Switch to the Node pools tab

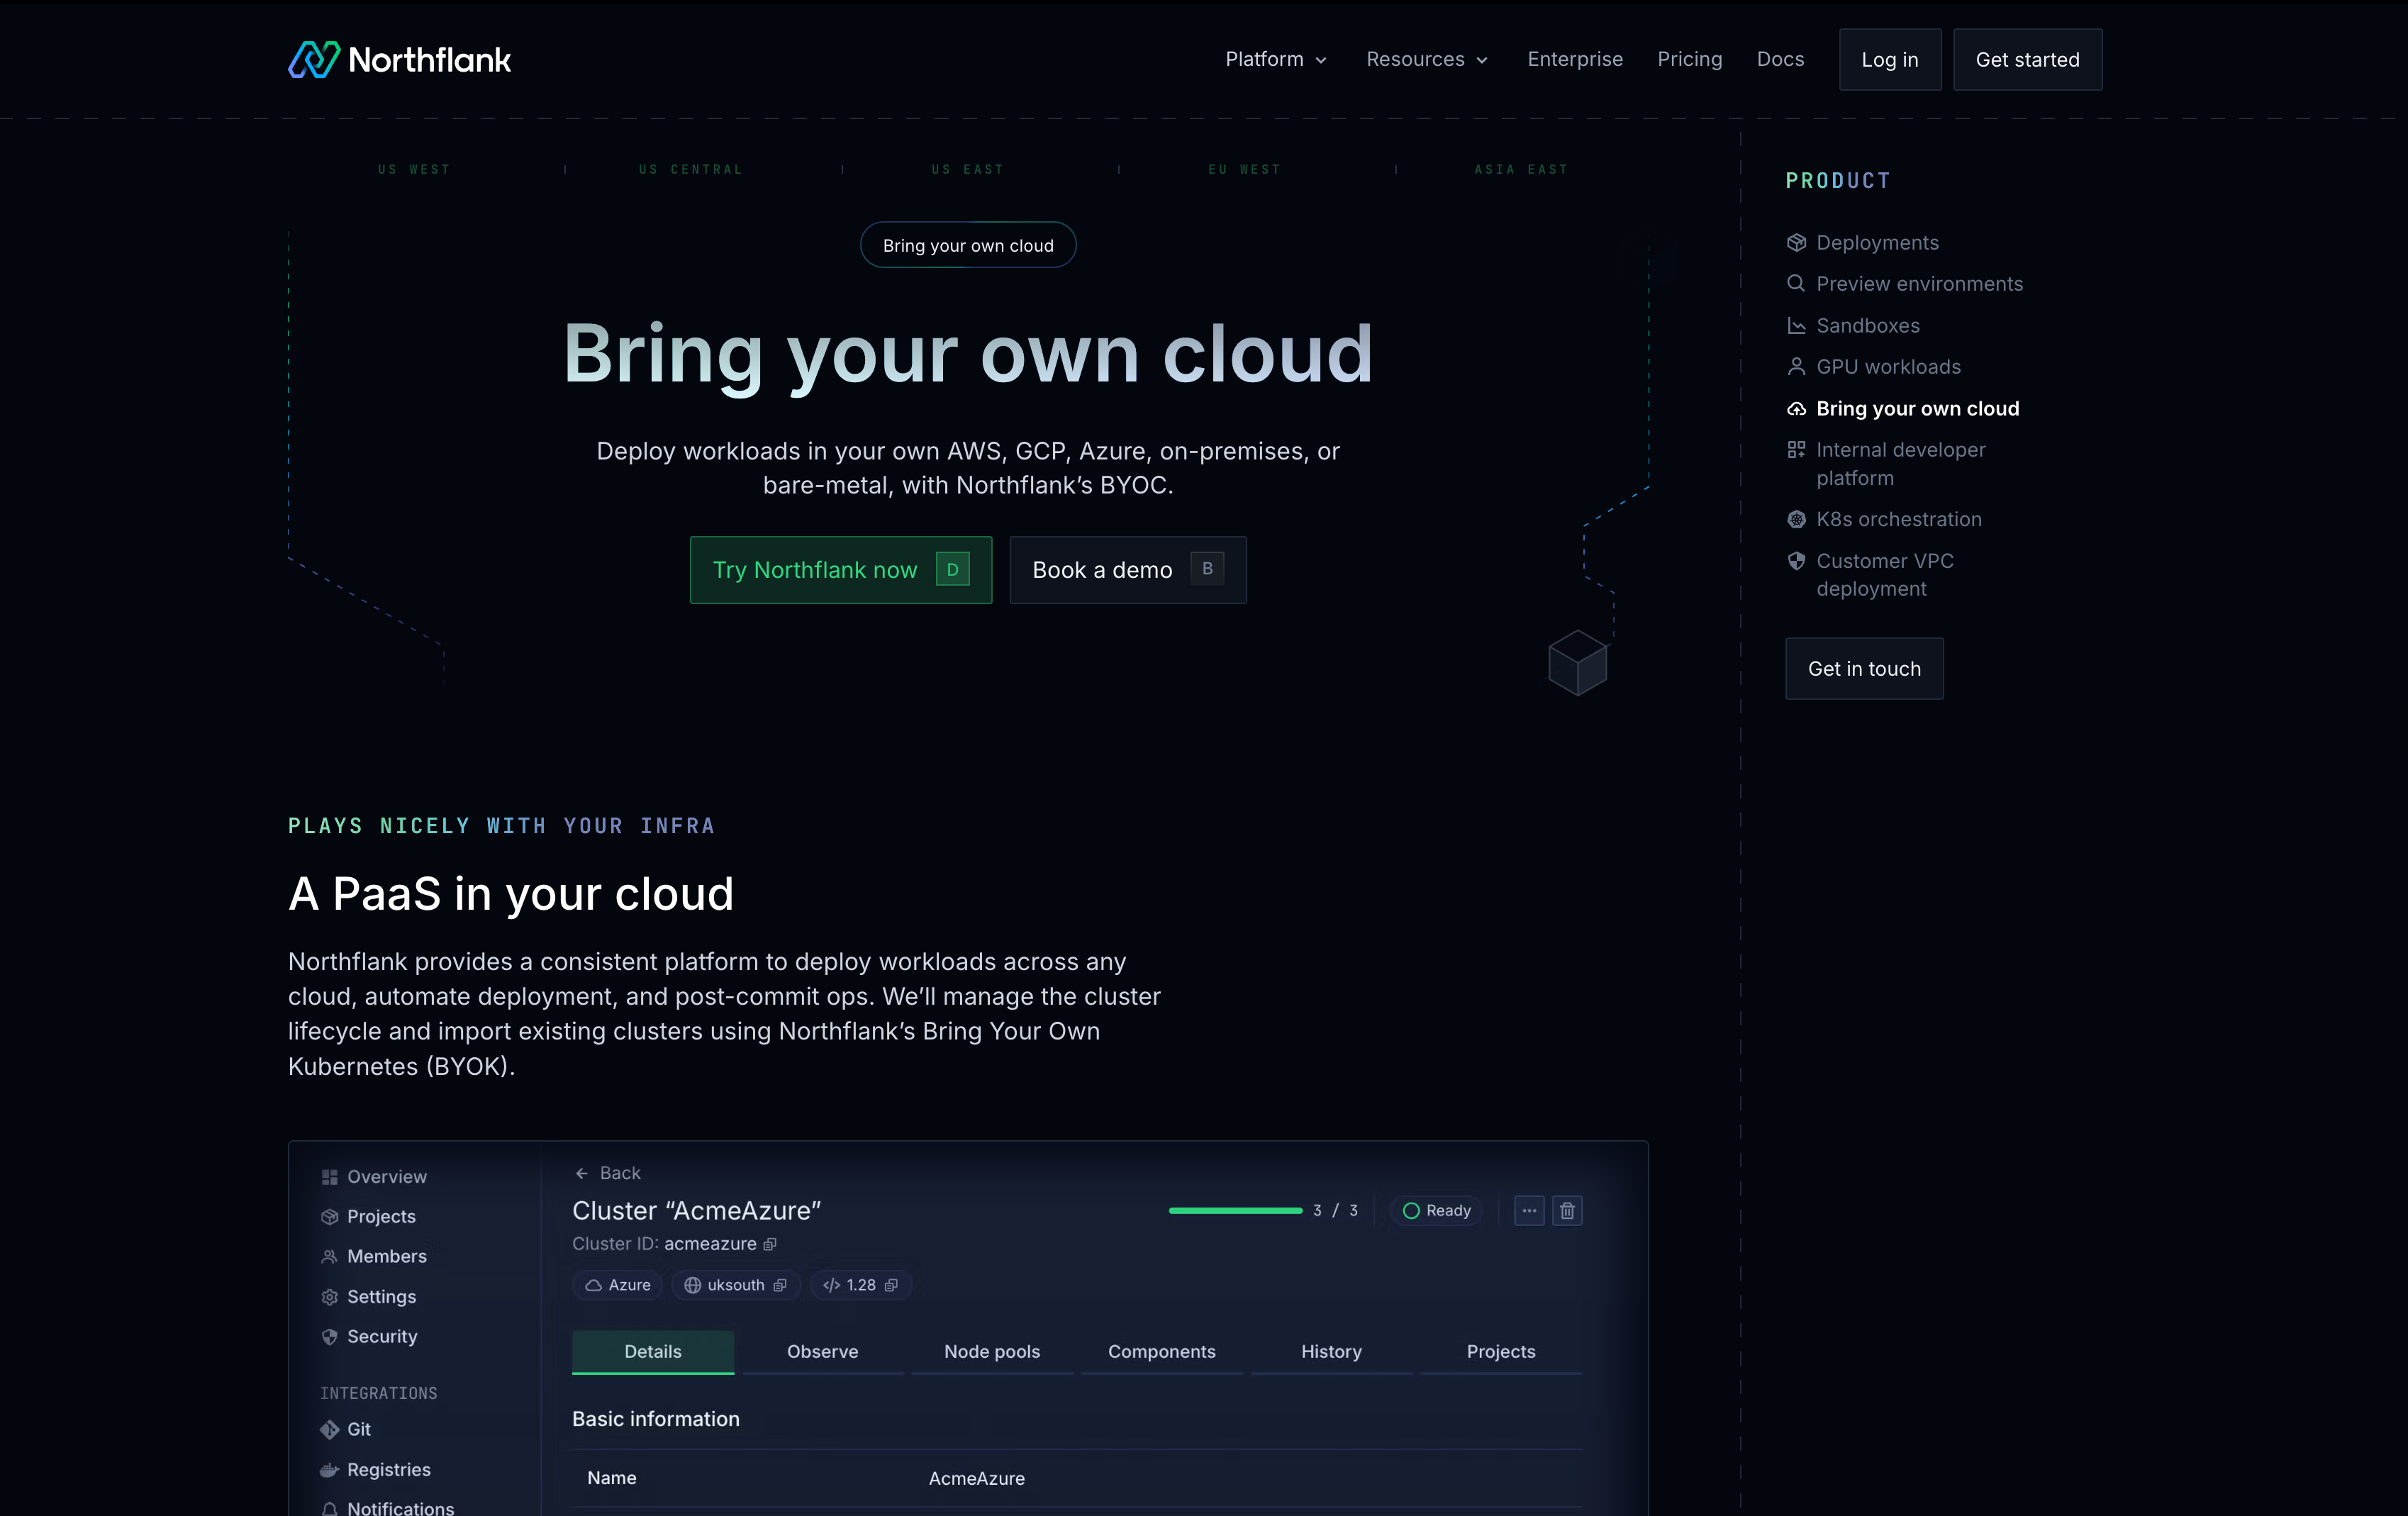click(992, 1352)
